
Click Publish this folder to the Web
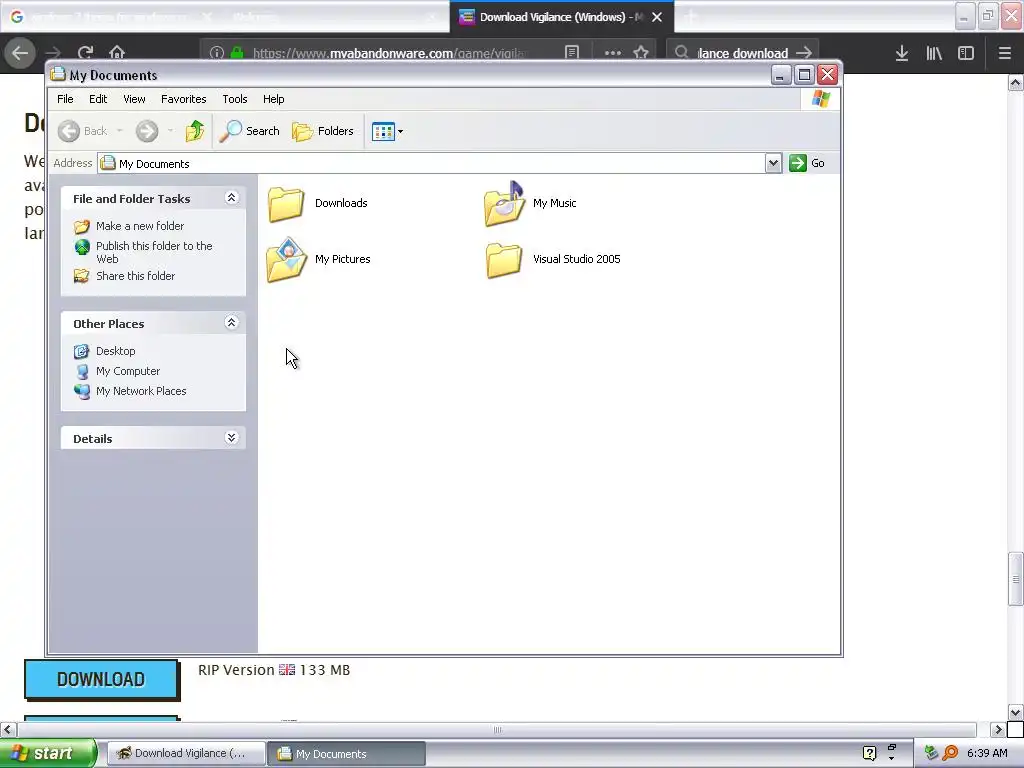pyautogui.click(x=154, y=252)
